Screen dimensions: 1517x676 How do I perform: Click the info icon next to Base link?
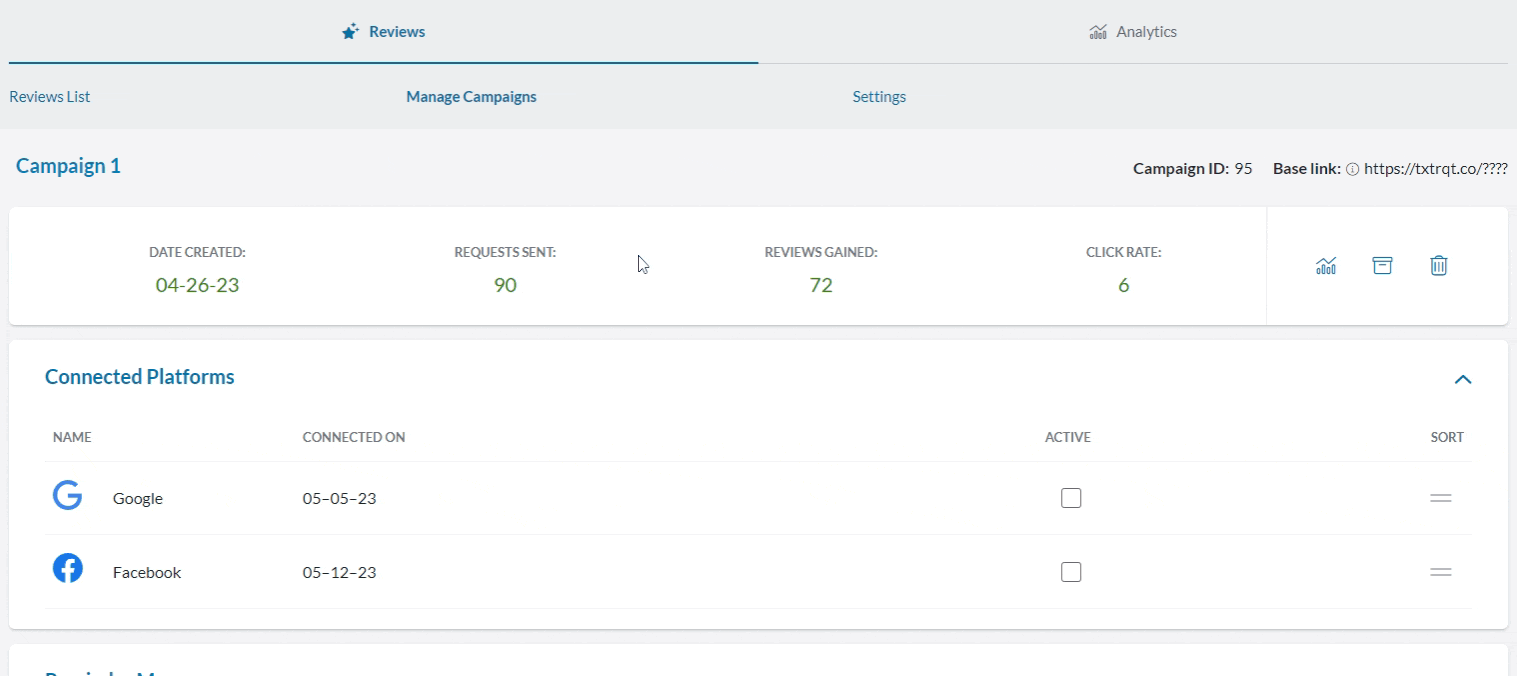(x=1353, y=169)
